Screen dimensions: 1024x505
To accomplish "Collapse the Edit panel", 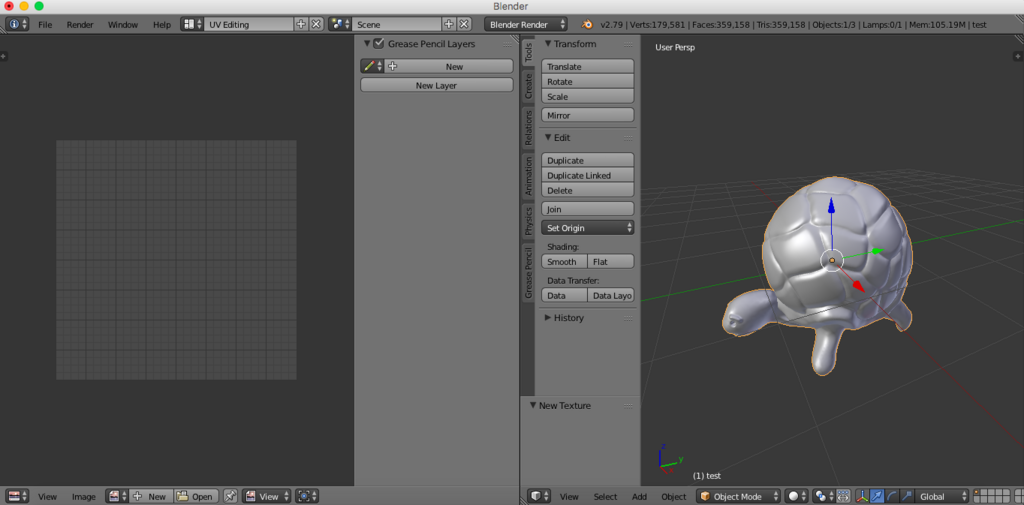I will click(x=548, y=138).
